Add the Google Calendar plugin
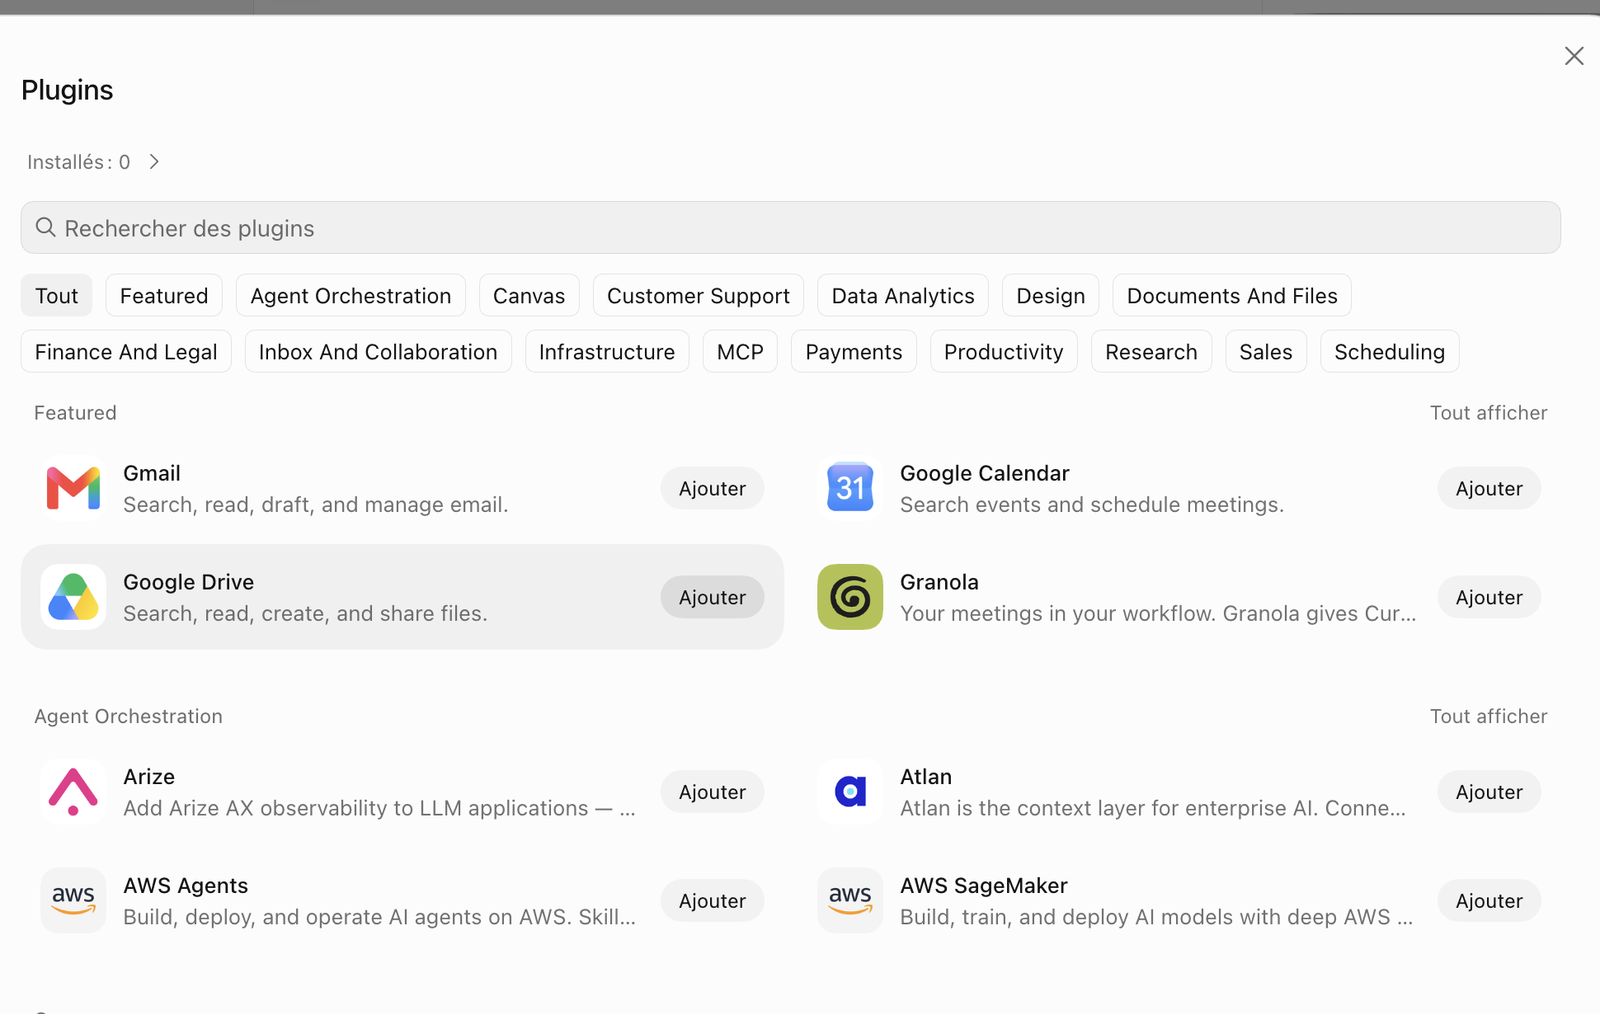The width and height of the screenshot is (1600, 1014). [x=1489, y=488]
